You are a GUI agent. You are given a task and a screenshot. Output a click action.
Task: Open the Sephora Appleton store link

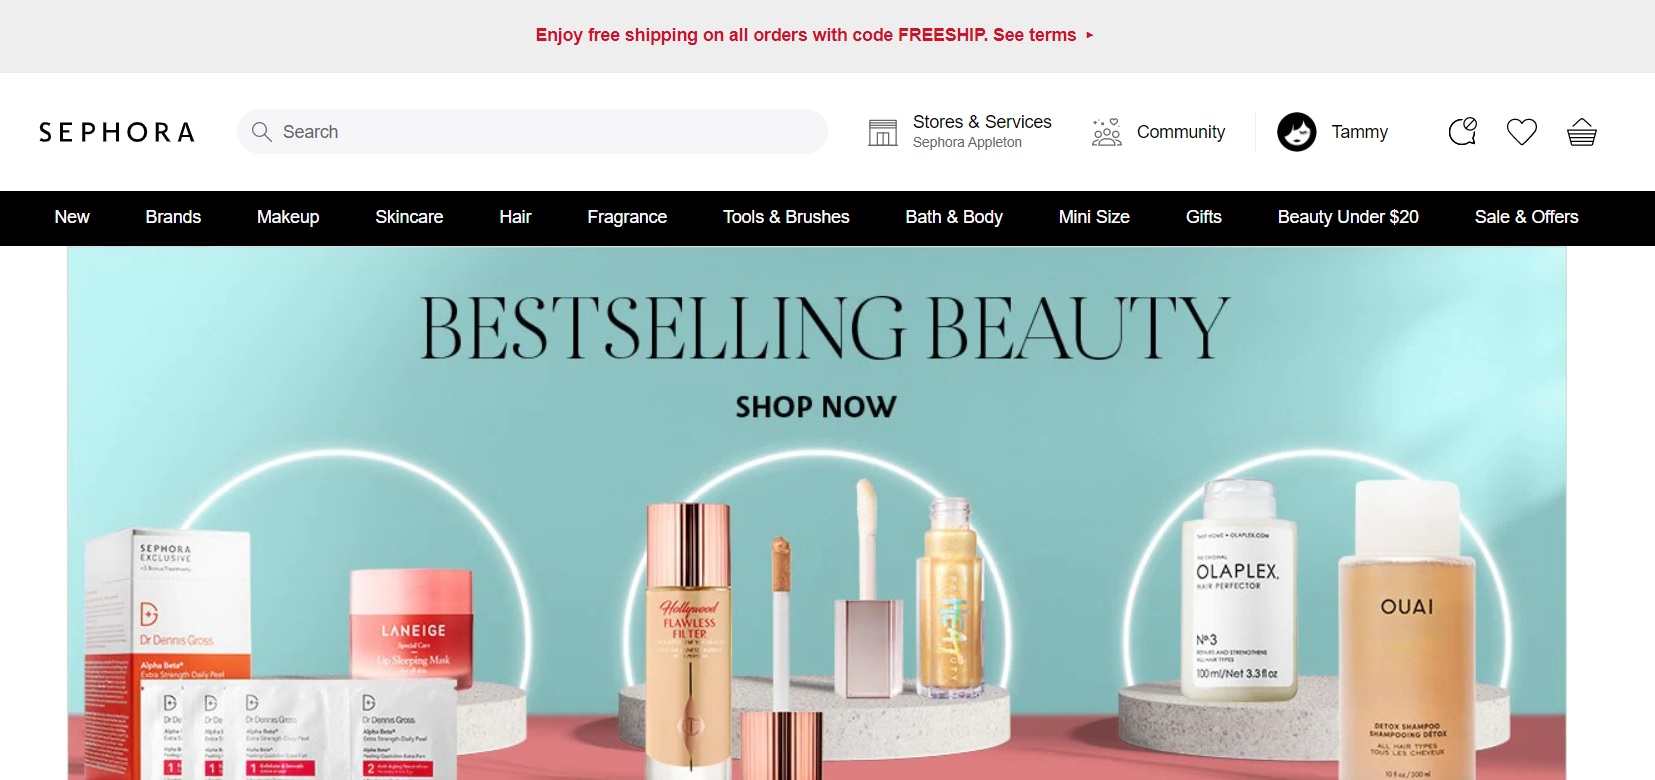tap(967, 143)
